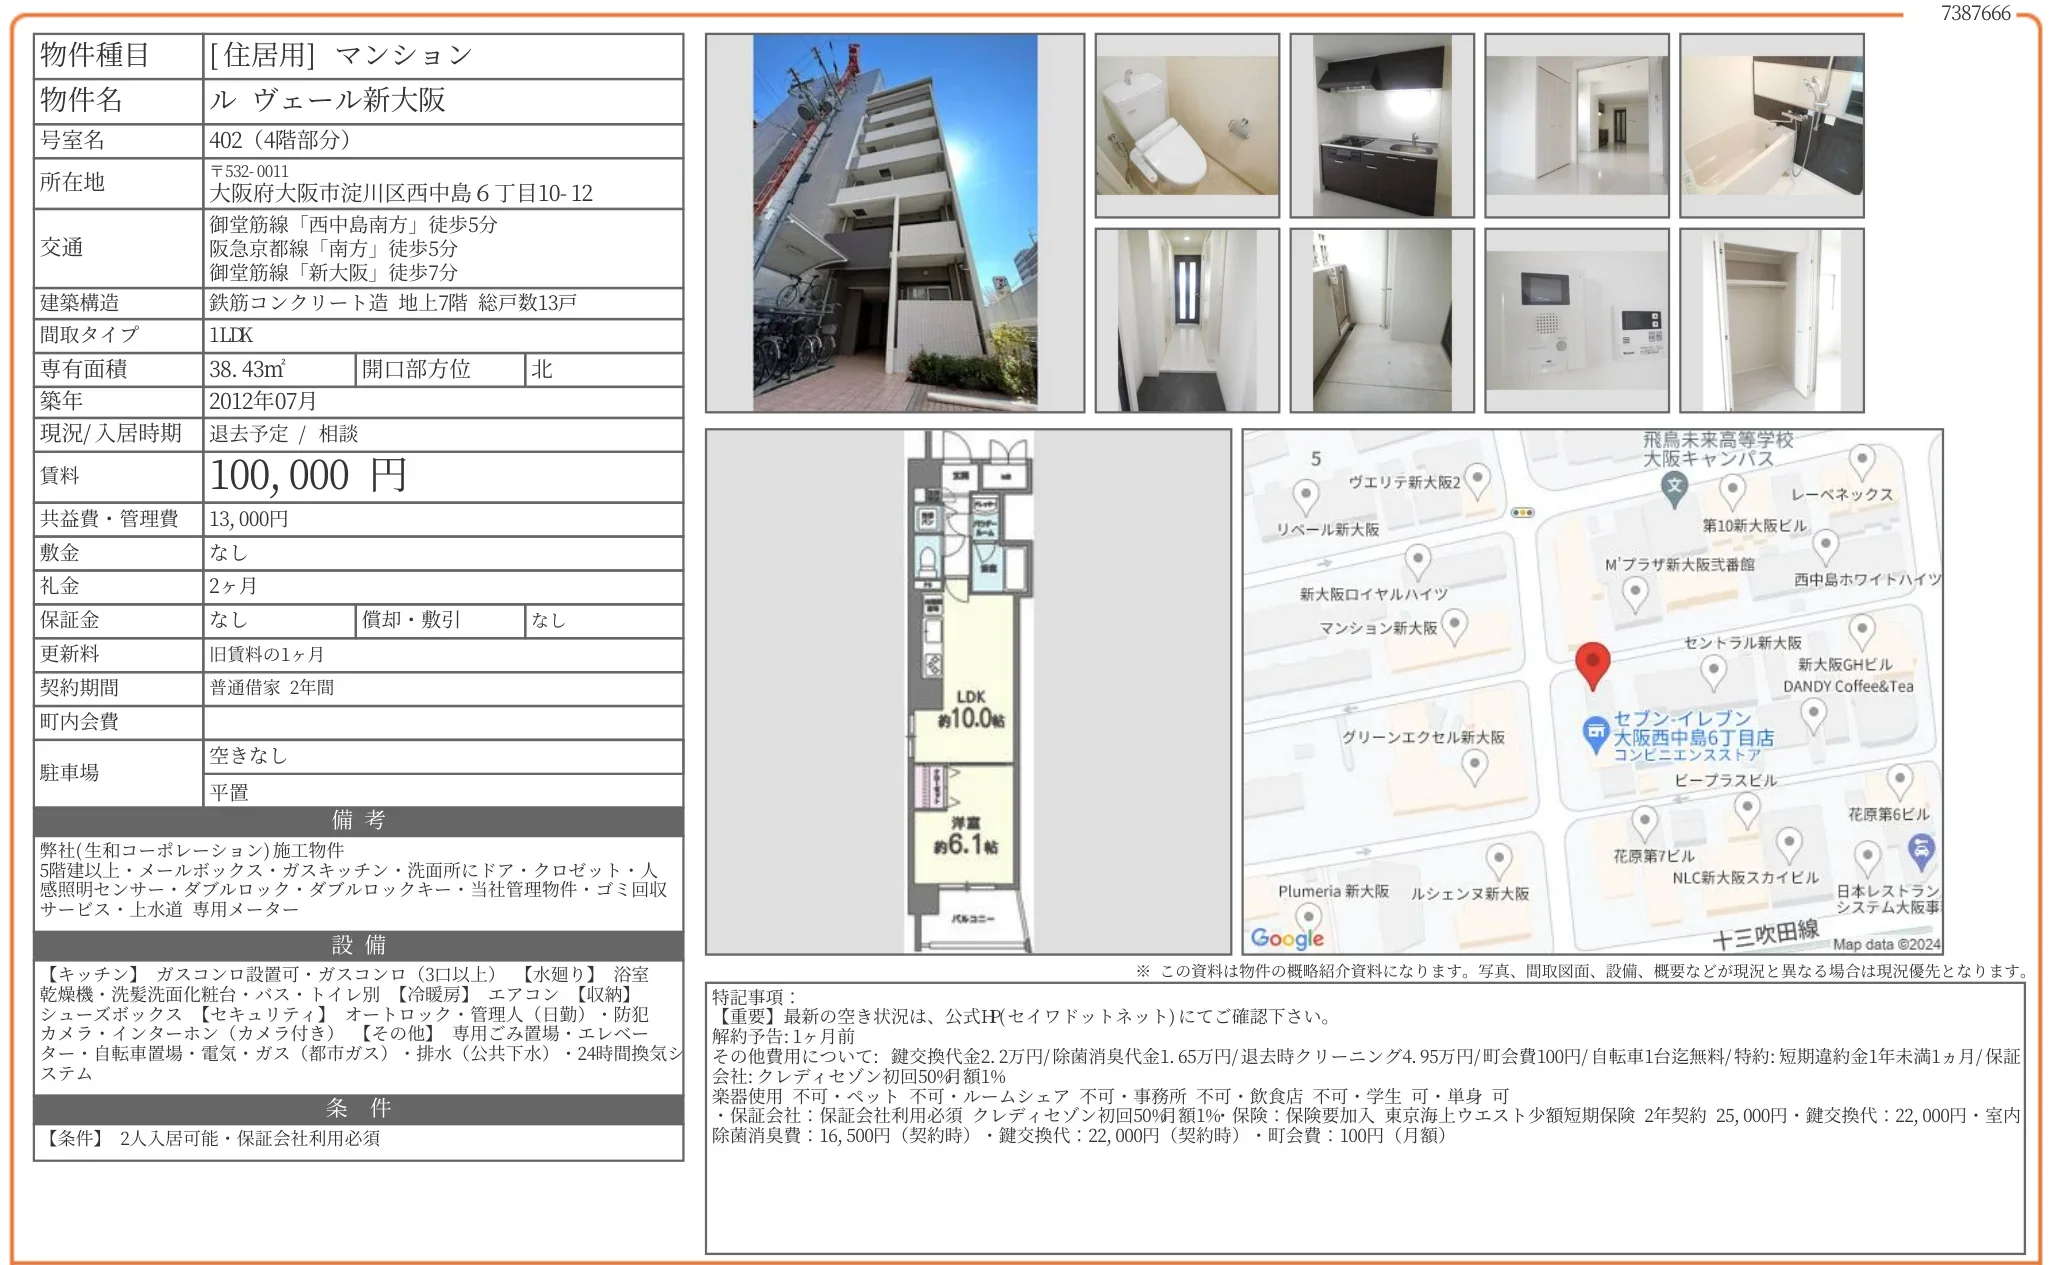This screenshot has width=2056, height=1265.
Task: Click the red location pin on map
Action: click(x=1592, y=662)
